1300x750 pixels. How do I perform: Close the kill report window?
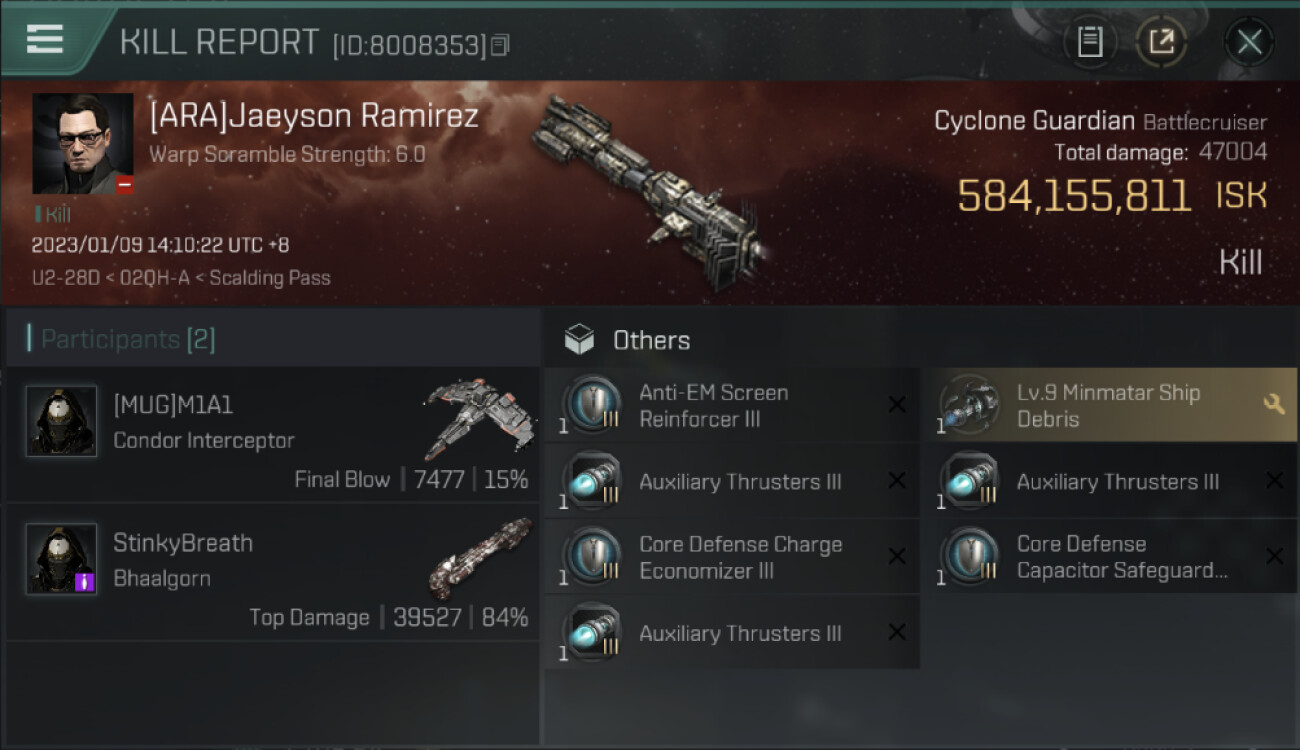coord(1249,42)
